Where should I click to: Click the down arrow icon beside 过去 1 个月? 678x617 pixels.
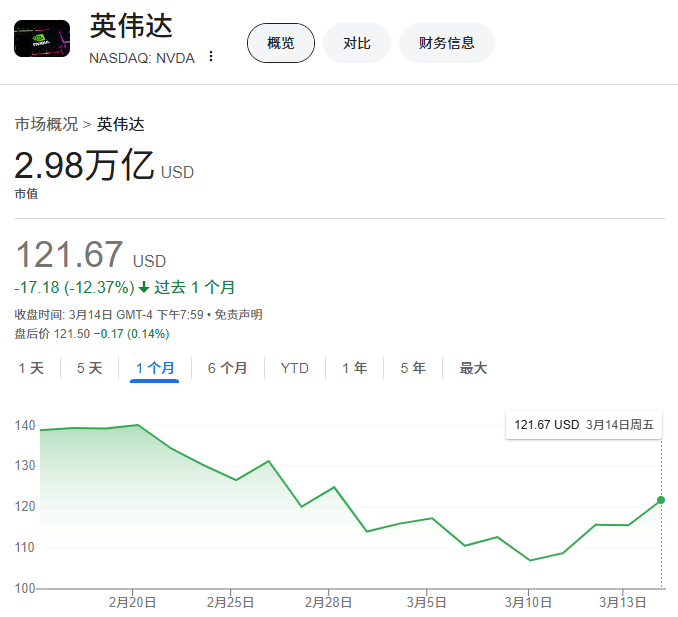(144, 288)
